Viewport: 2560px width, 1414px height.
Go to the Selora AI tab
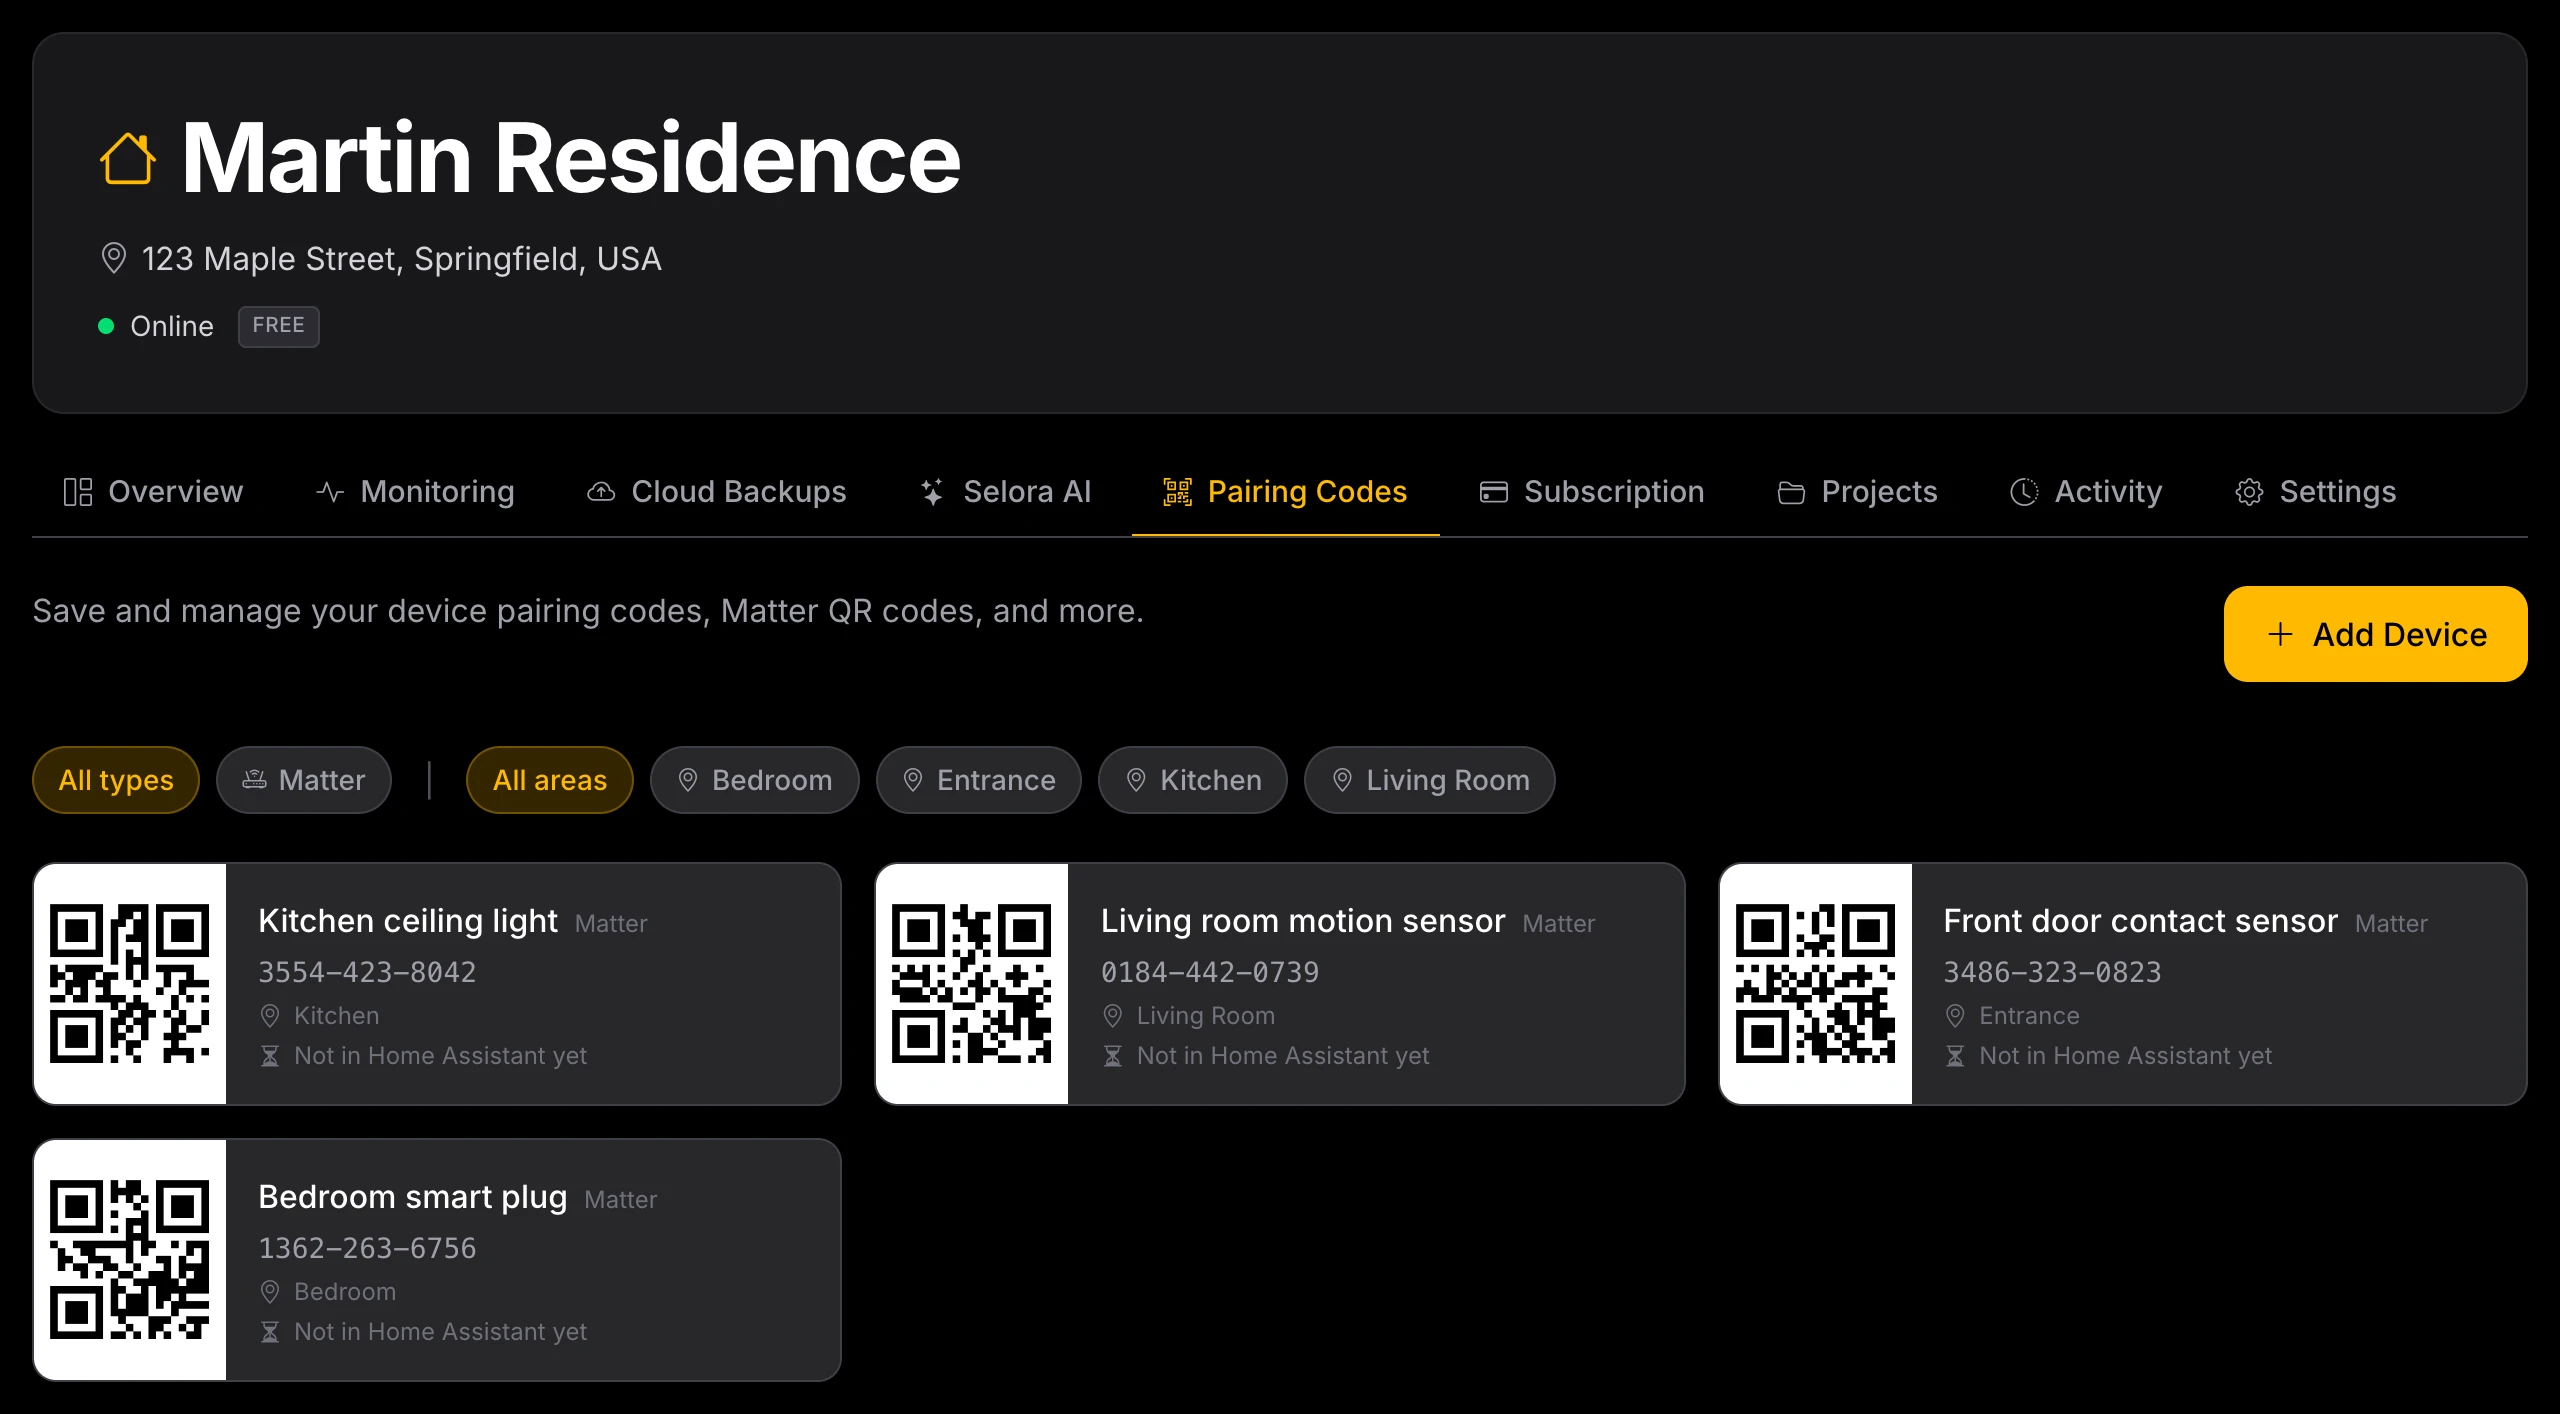(1005, 491)
